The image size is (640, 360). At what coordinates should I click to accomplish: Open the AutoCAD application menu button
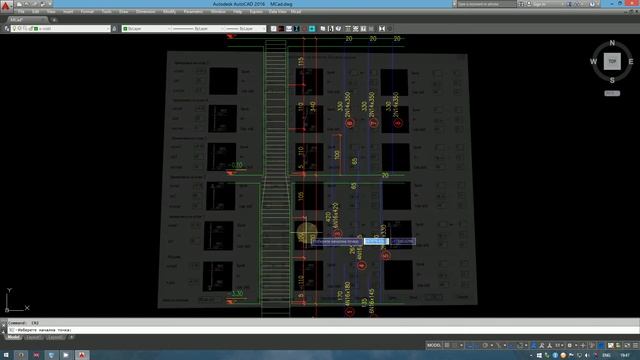click(6, 6)
